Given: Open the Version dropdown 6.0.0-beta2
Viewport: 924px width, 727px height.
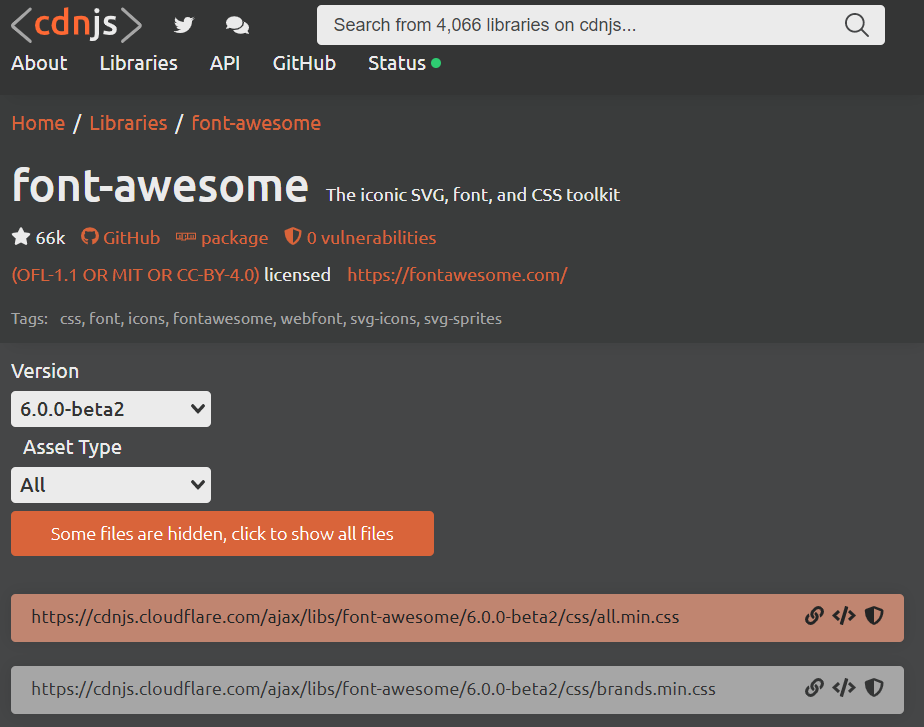Looking at the screenshot, I should tap(111, 409).
